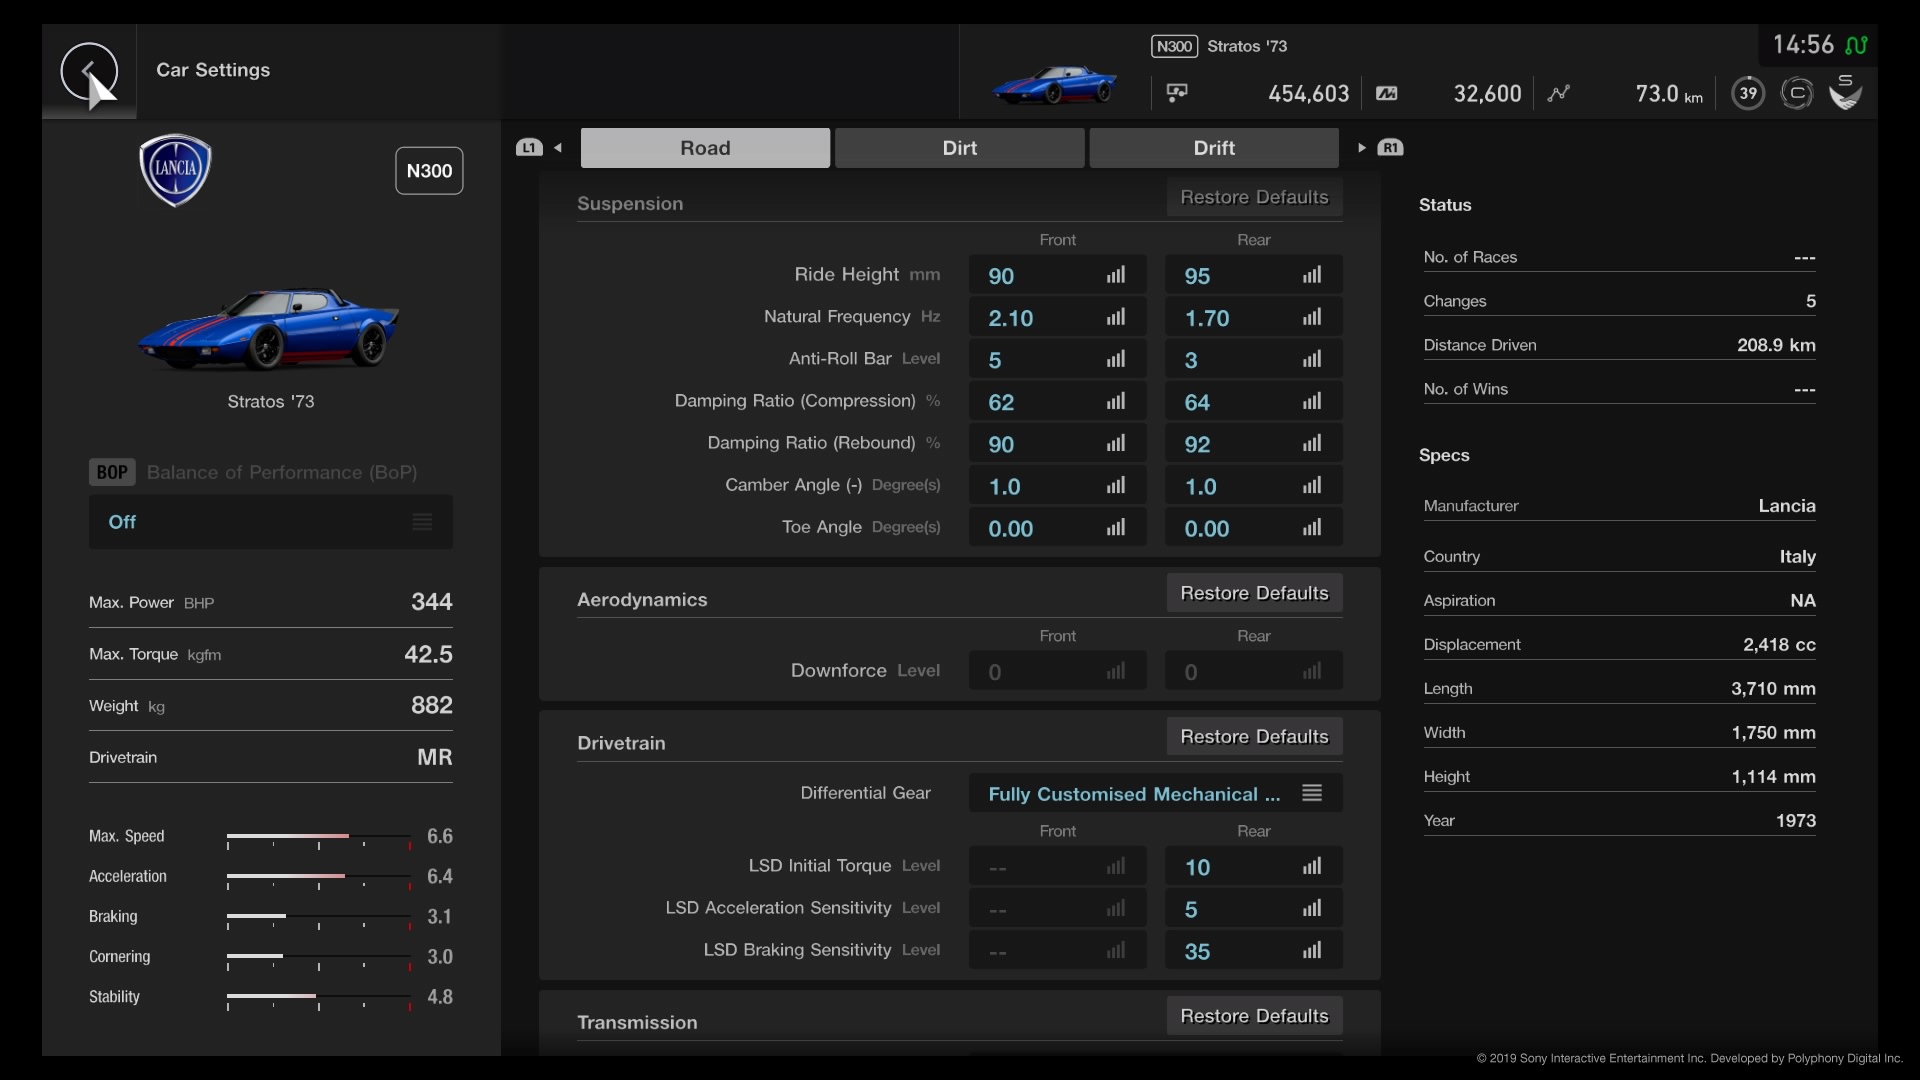Toggle Balance of Performance off setting
This screenshot has height=1080, width=1920.
(122, 521)
